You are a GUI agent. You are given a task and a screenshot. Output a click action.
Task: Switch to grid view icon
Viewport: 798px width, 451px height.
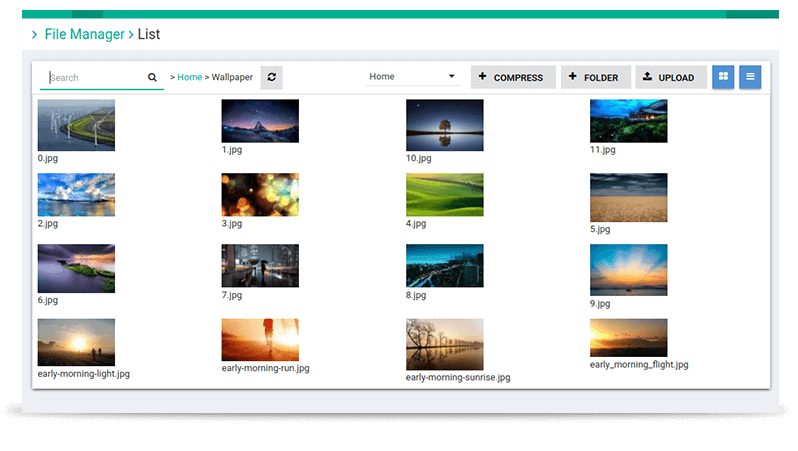(x=723, y=77)
